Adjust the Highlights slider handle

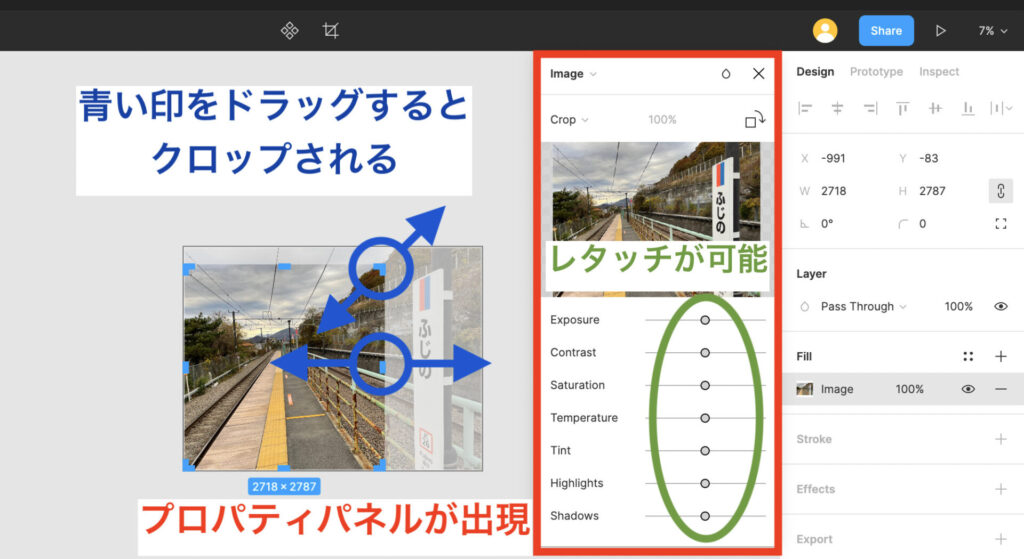705,483
